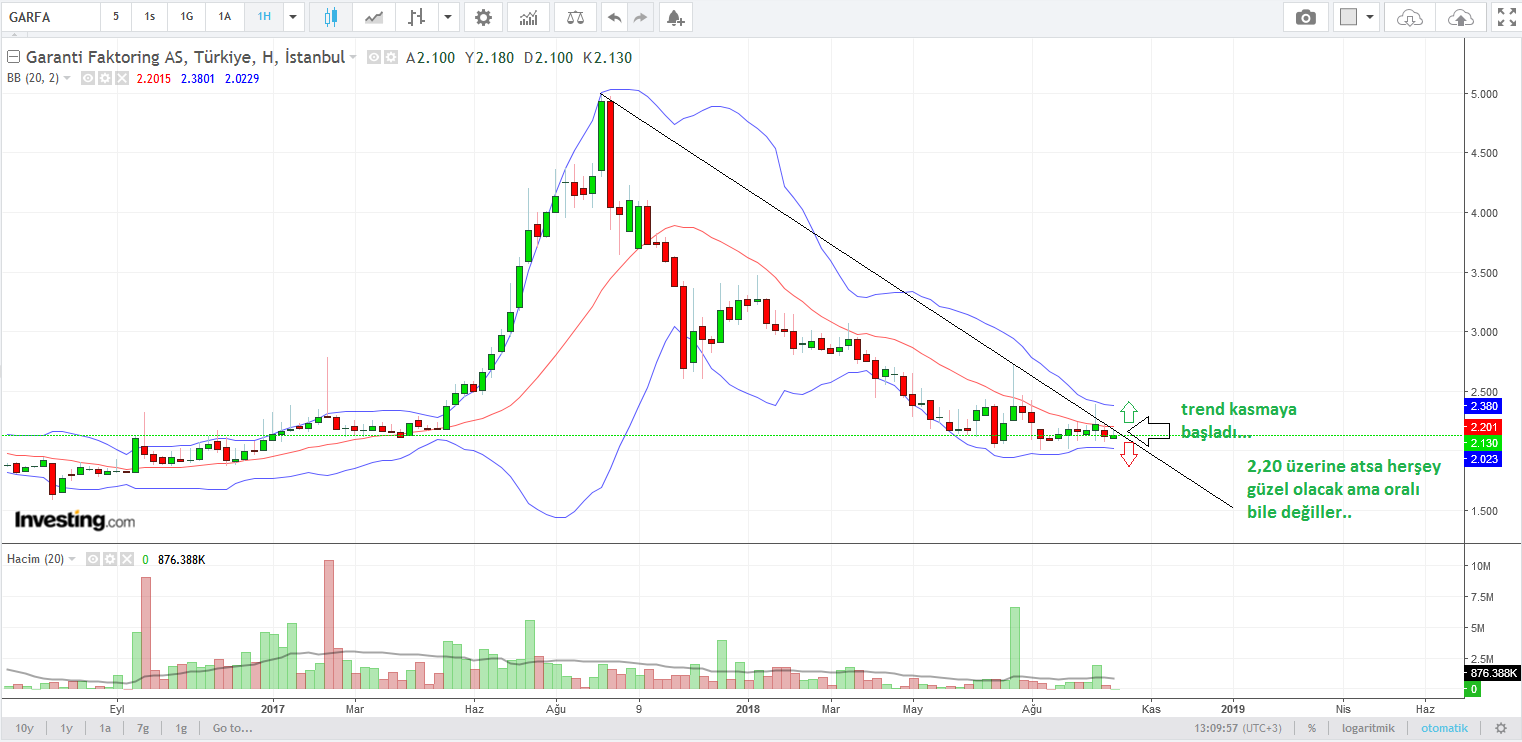Open bottom-right chart settings gear
The width and height of the screenshot is (1522, 742).
[x=1500, y=728]
